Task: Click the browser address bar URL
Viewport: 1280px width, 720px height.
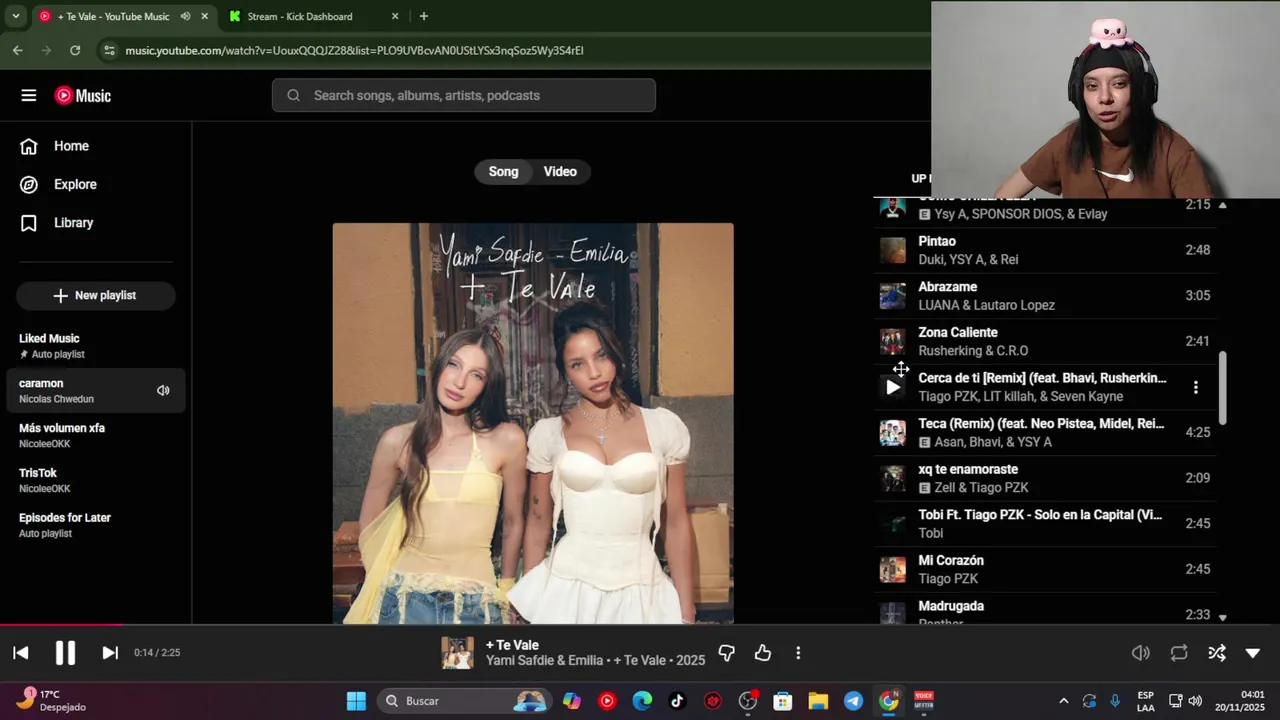Action: coord(355,50)
